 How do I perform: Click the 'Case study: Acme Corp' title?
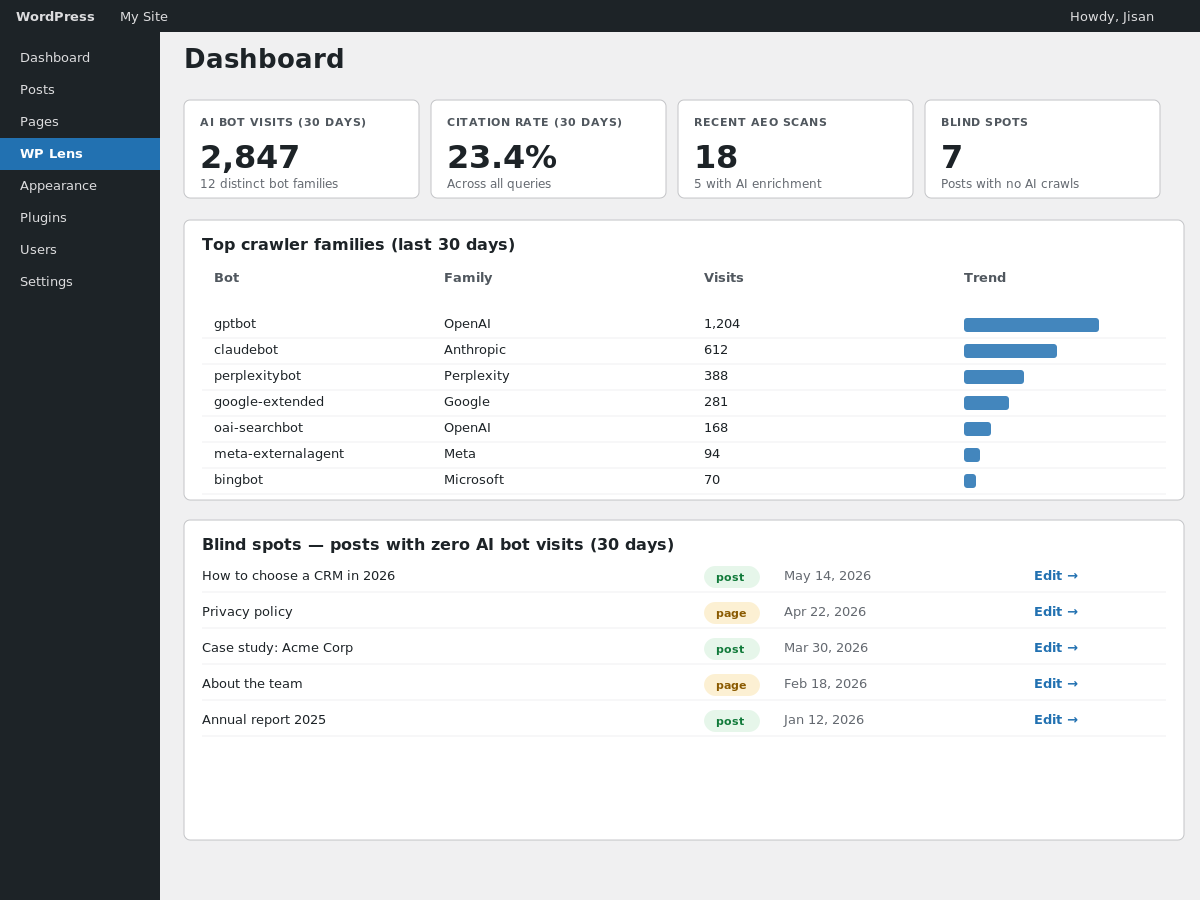point(277,648)
